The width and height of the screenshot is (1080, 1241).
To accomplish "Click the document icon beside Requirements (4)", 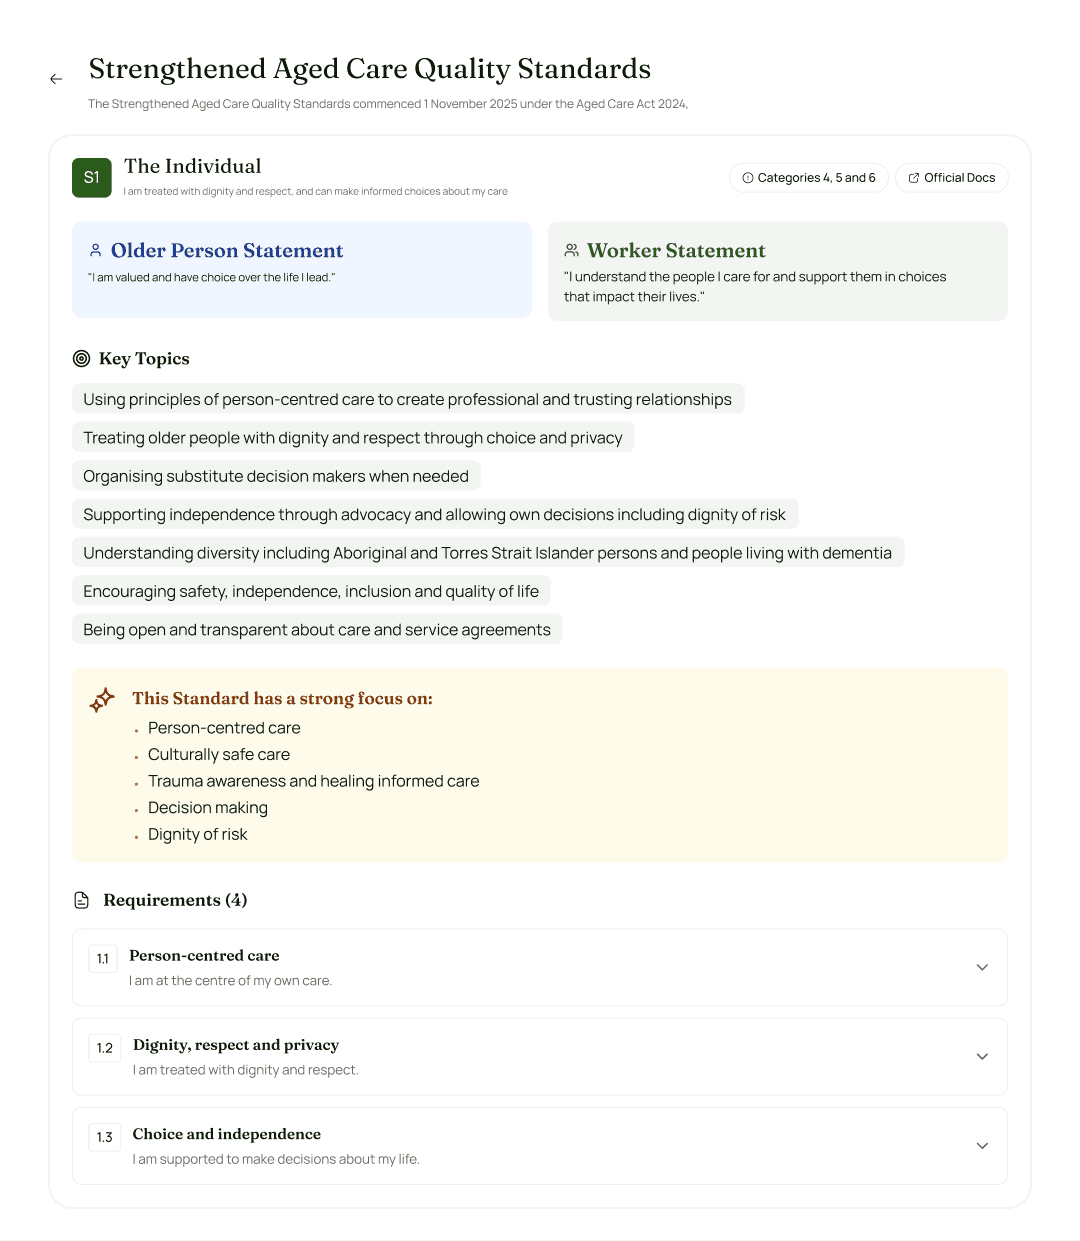I will 81,899.
